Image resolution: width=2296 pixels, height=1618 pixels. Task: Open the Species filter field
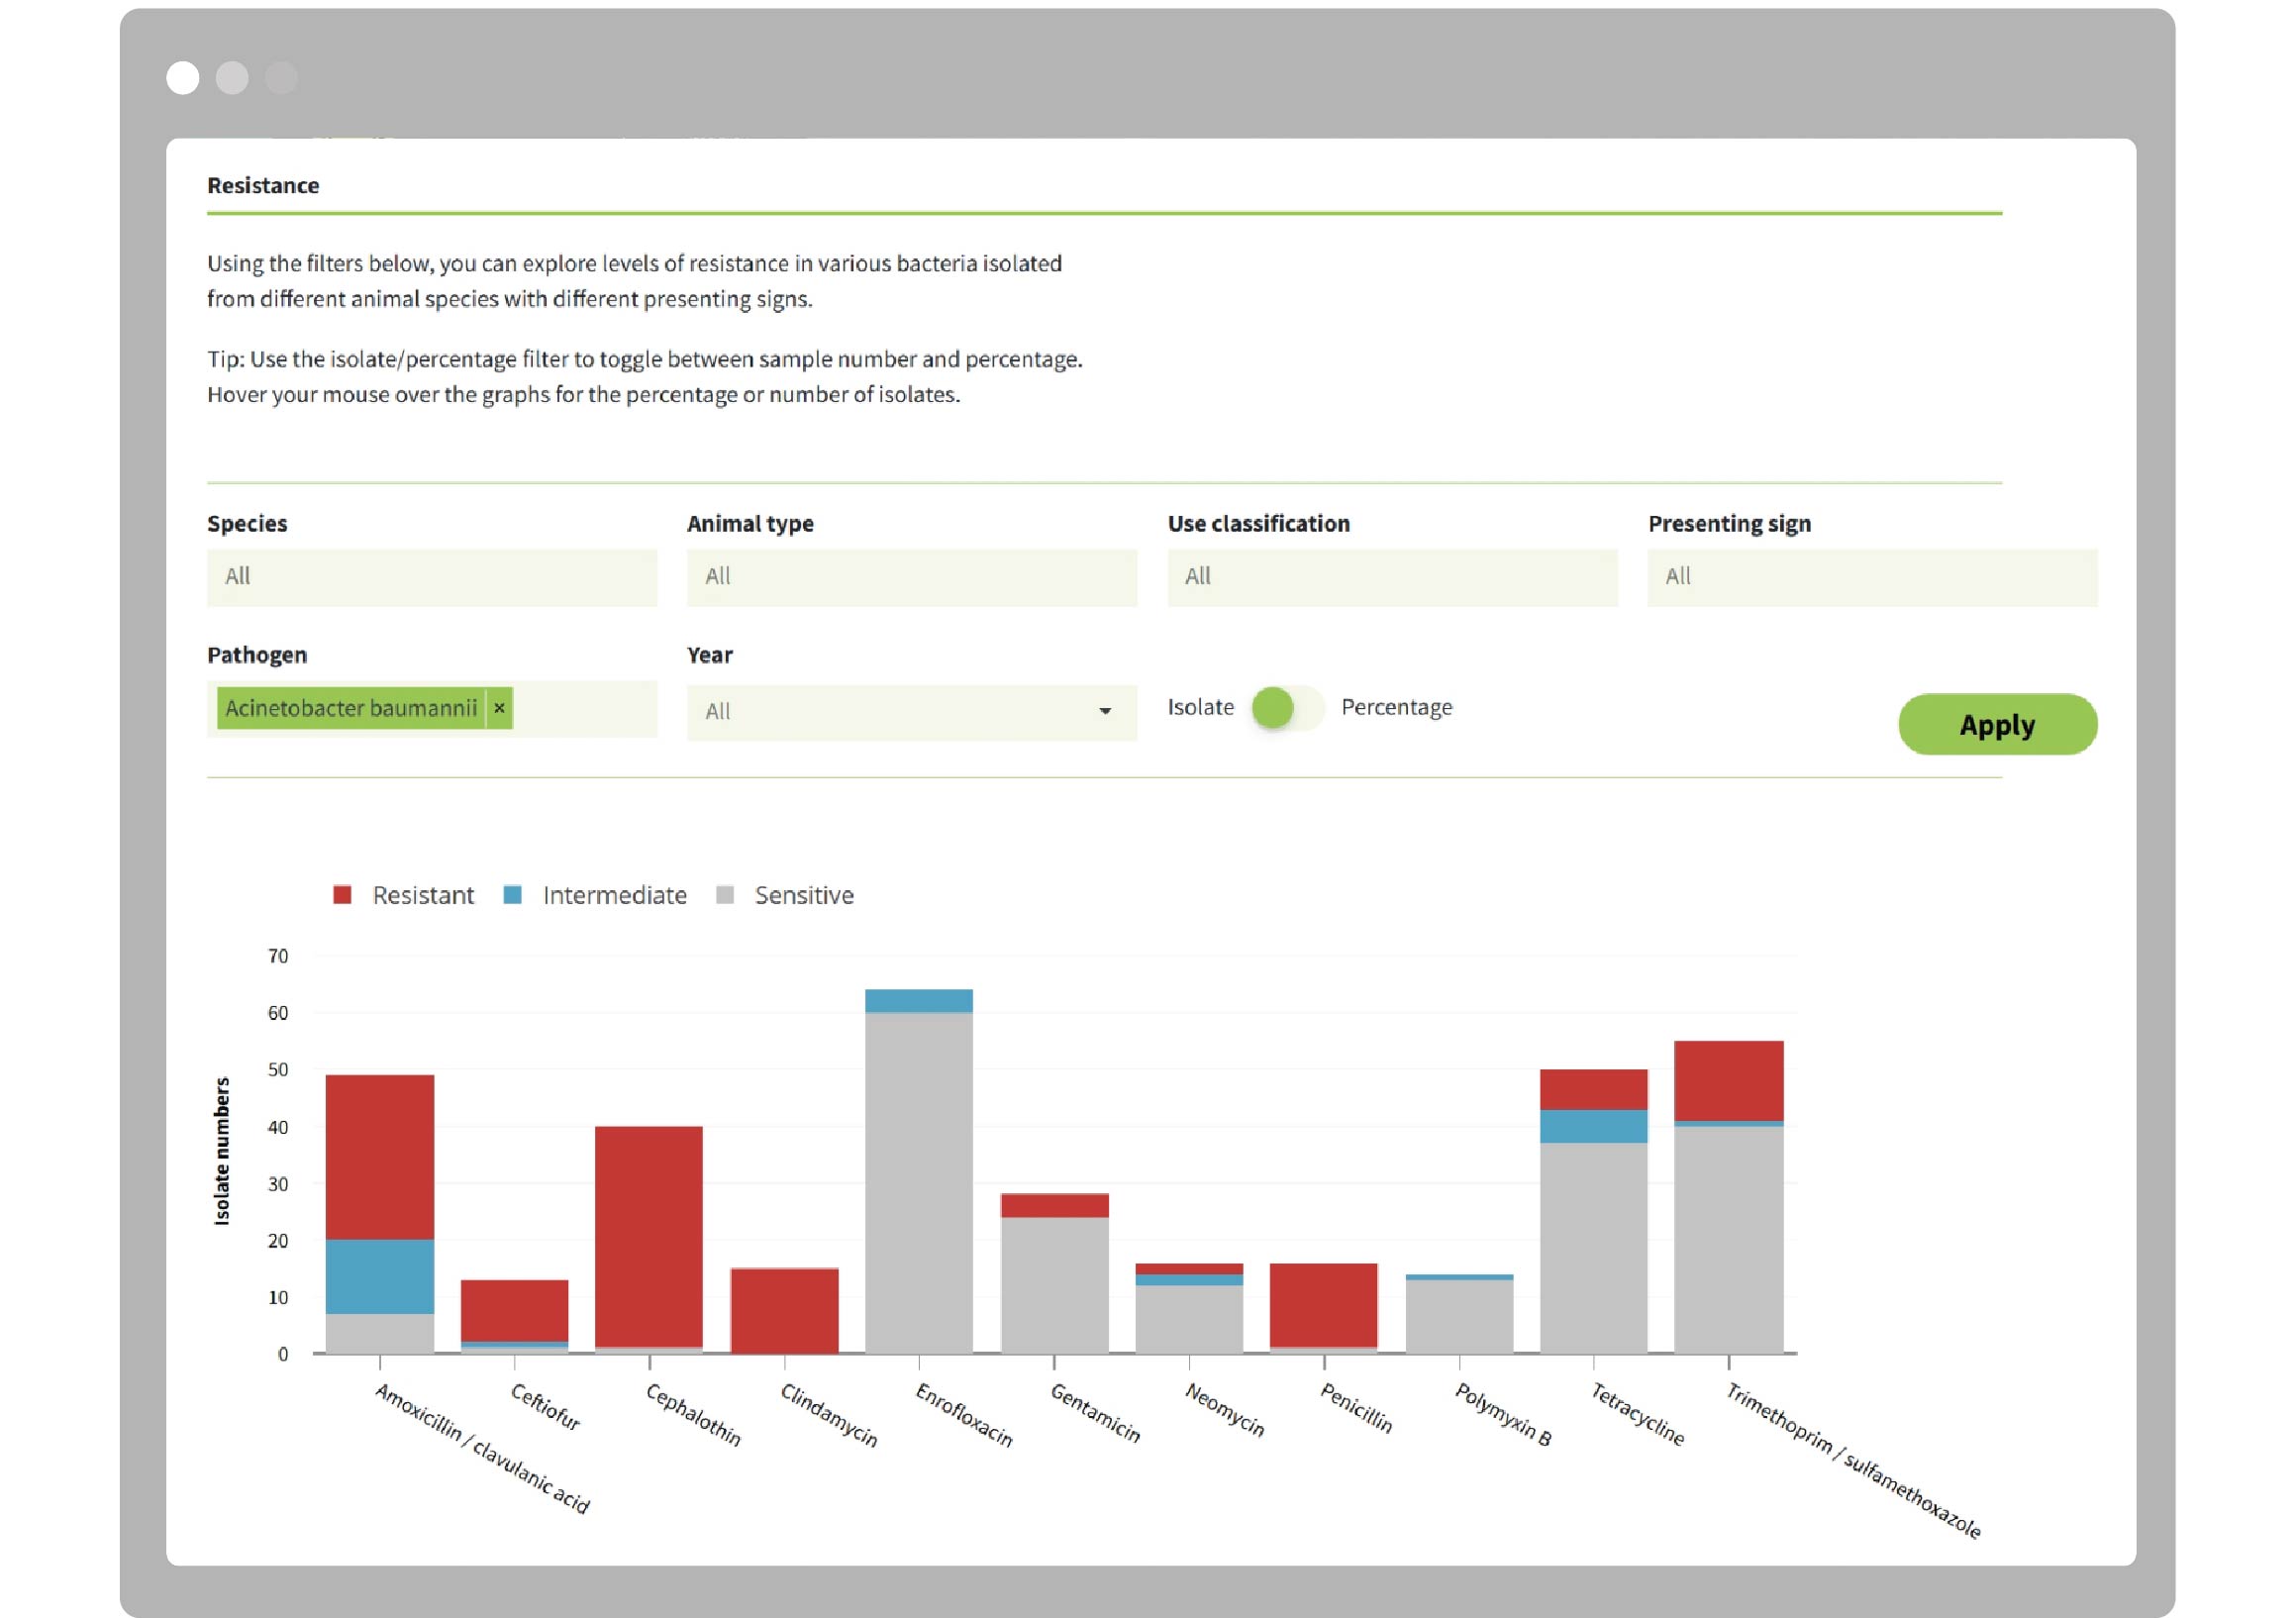(431, 577)
